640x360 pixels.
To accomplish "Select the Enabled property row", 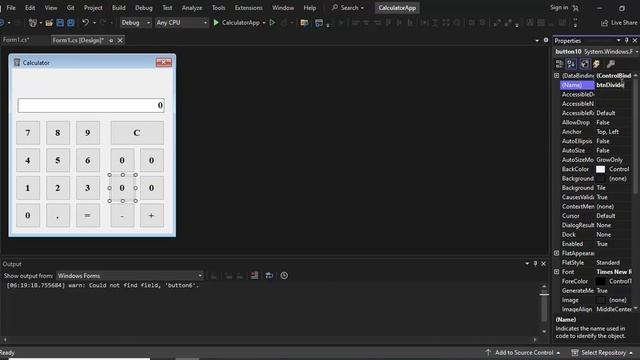I will [x=596, y=244].
